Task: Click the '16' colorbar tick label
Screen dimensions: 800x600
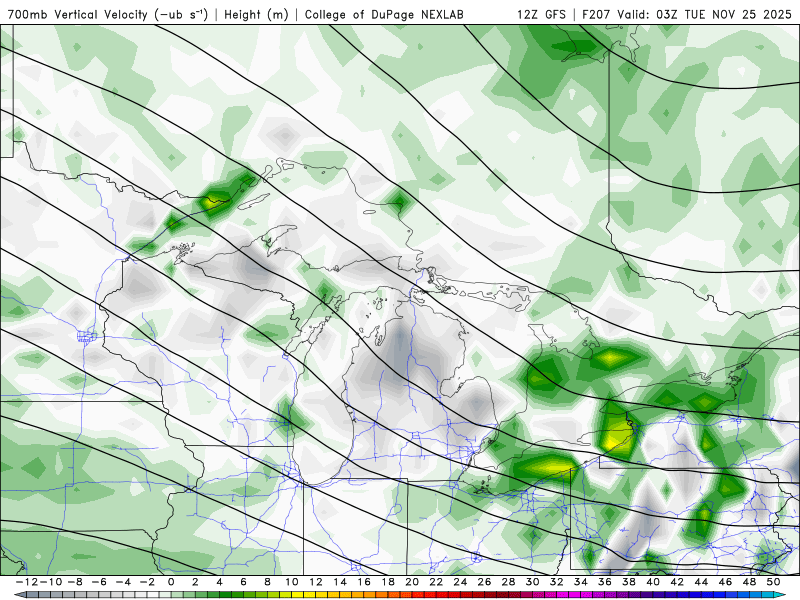Action: pos(364,582)
